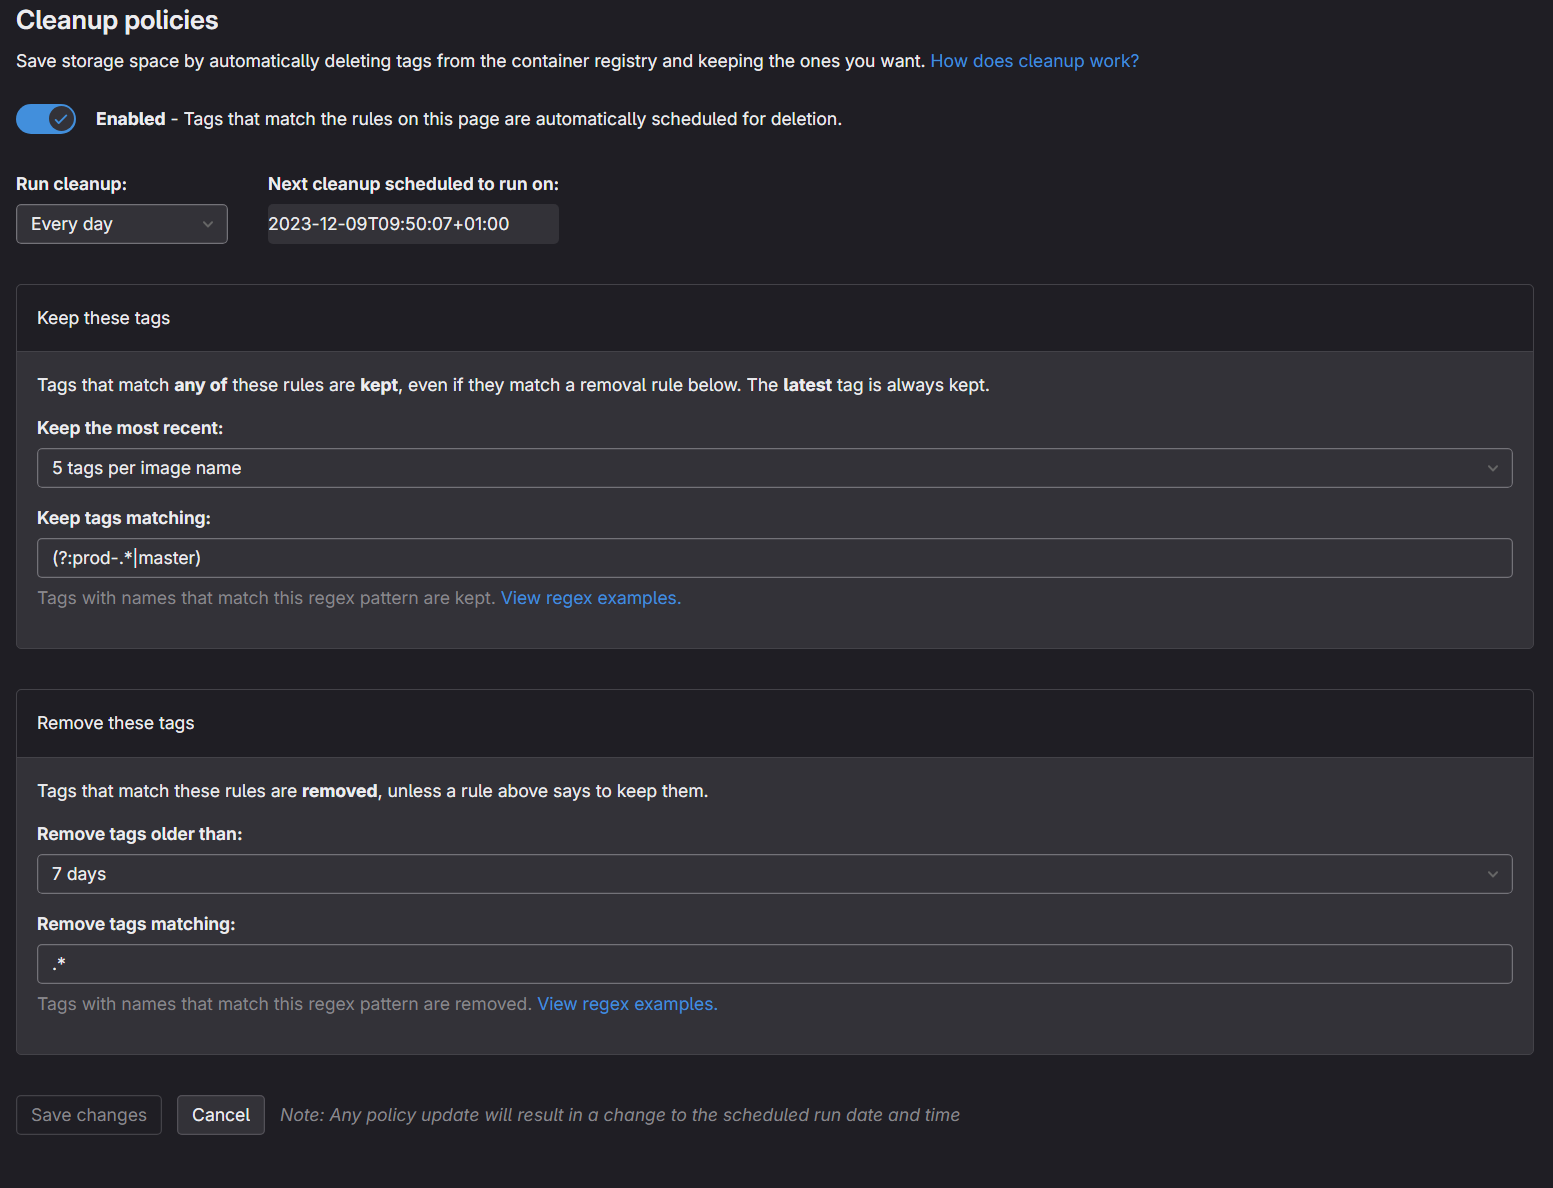Image resolution: width=1553 pixels, height=1188 pixels.
Task: Open the 'How does cleanup work?' link
Action: pyautogui.click(x=1034, y=61)
